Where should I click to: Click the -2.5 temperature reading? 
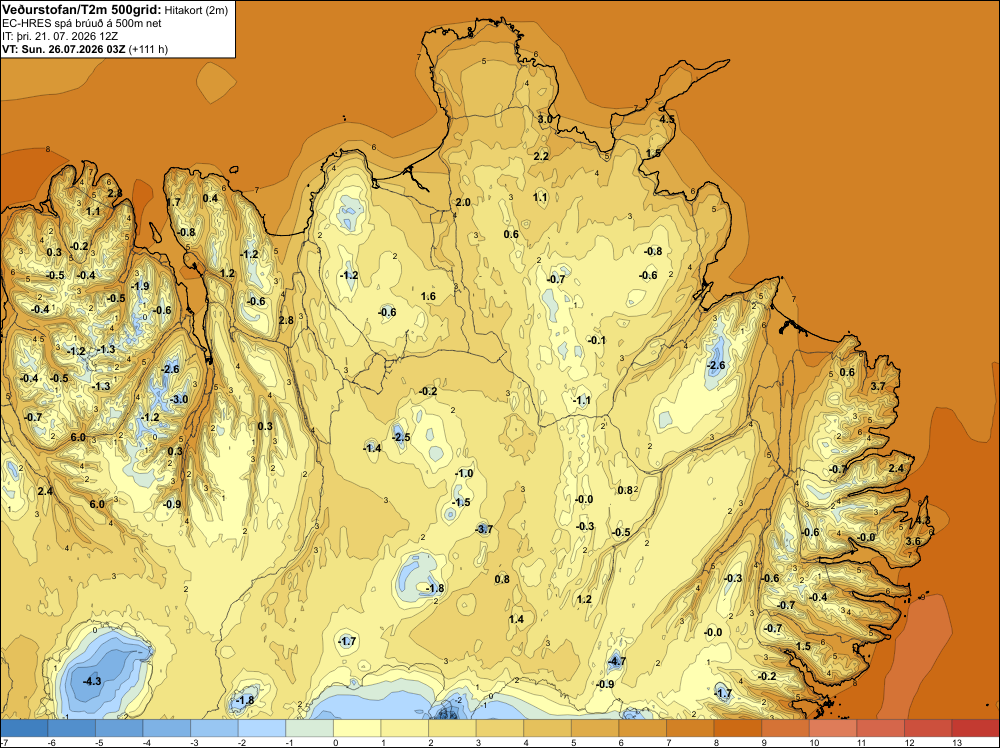tap(401, 437)
